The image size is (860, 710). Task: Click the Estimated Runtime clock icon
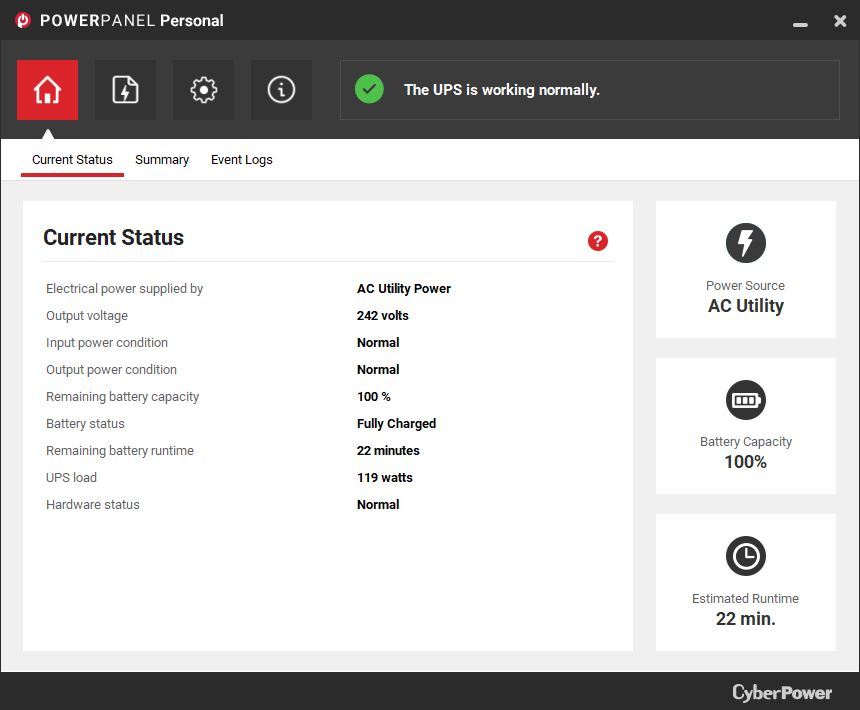(x=745, y=556)
